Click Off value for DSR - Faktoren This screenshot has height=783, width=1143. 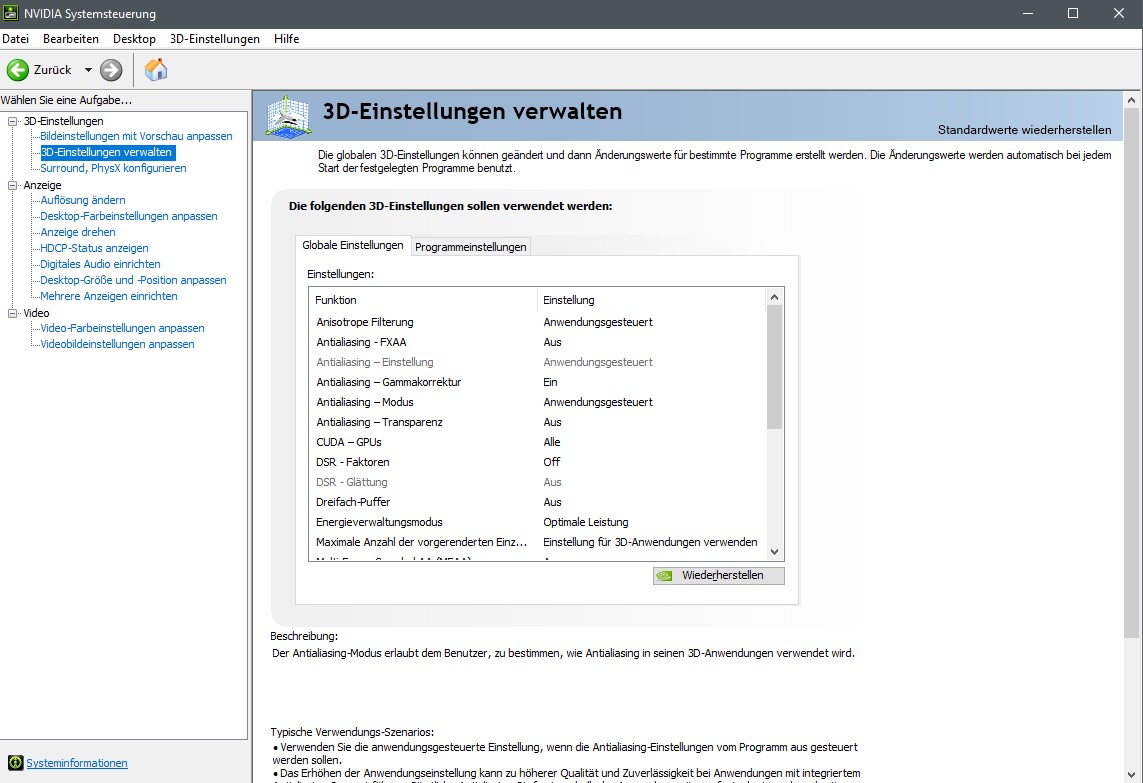tap(552, 462)
